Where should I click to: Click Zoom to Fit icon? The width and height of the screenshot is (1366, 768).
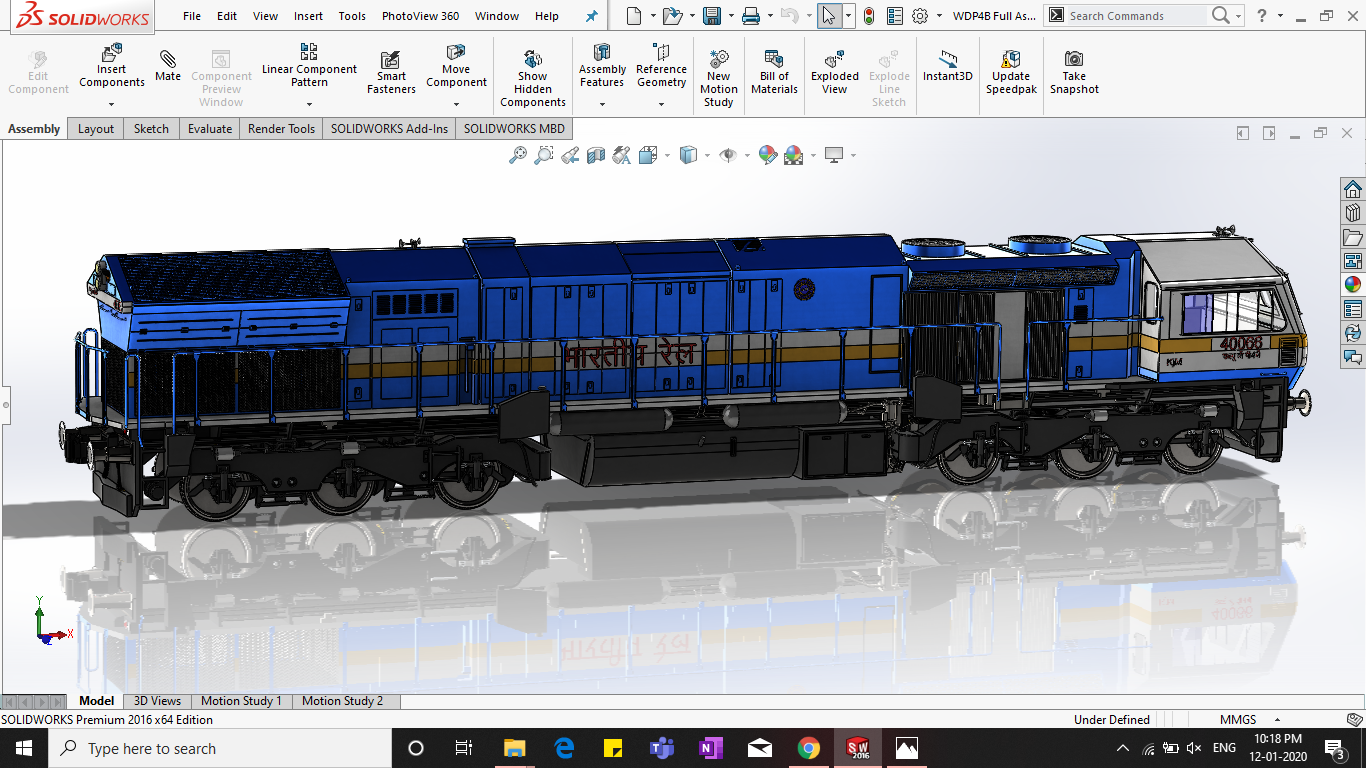pos(518,155)
